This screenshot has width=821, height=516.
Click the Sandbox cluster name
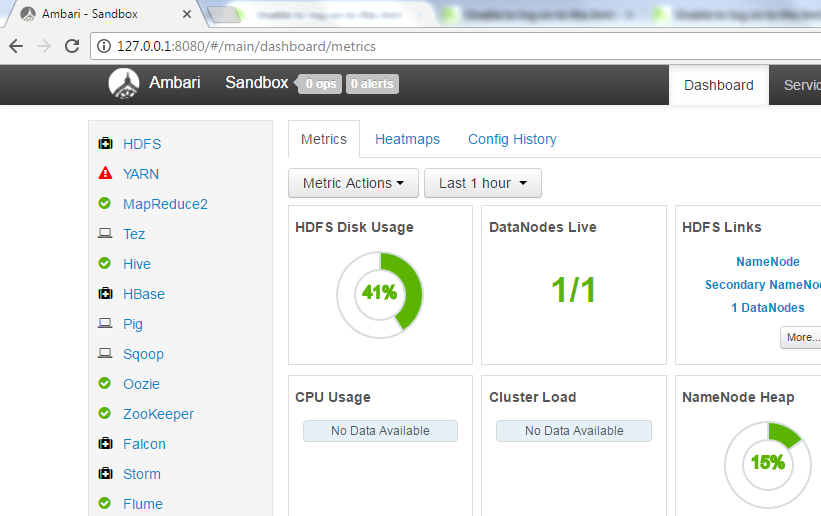point(257,83)
